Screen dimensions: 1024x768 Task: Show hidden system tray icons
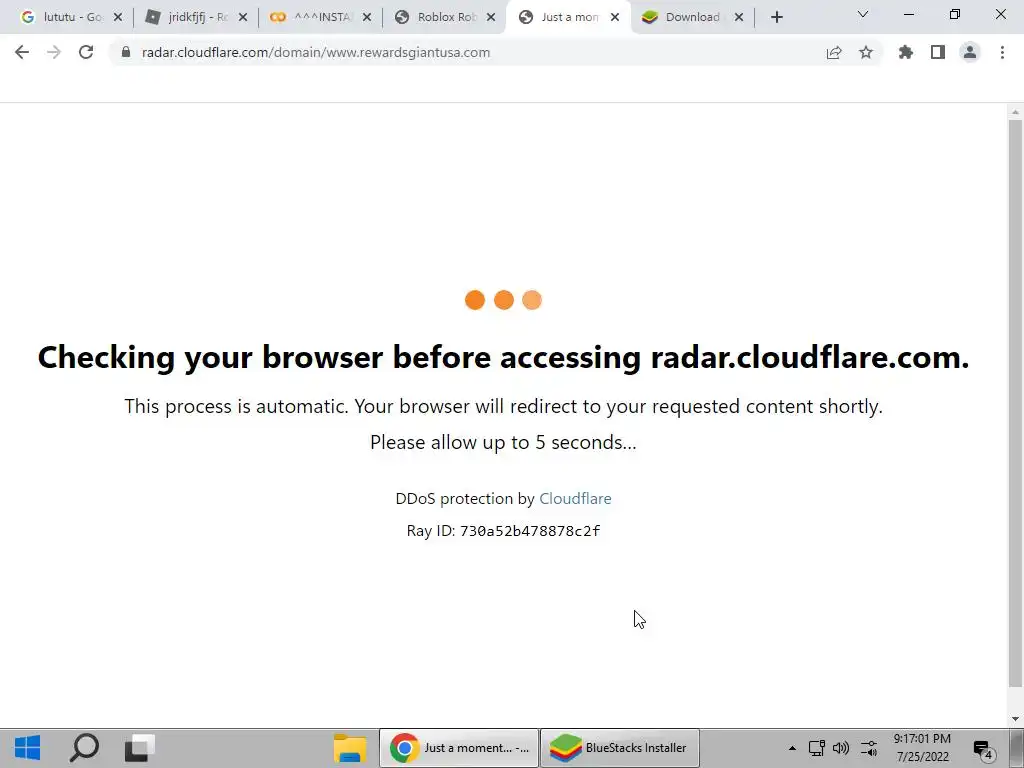pos(792,748)
